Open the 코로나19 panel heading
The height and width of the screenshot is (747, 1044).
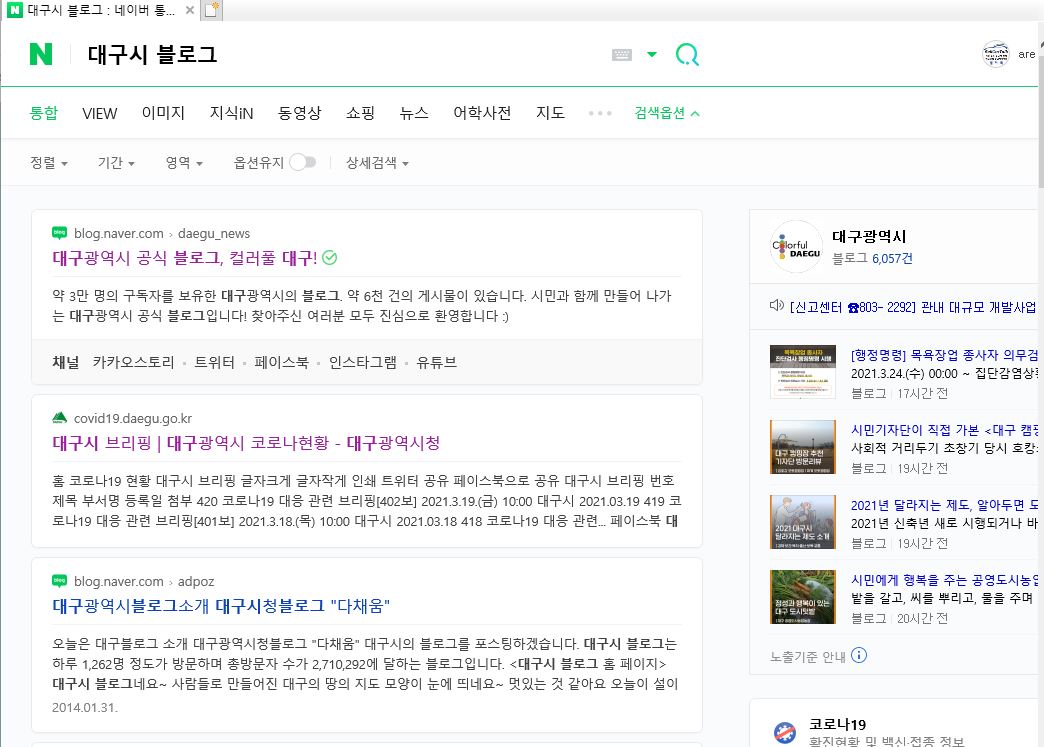tap(837, 724)
